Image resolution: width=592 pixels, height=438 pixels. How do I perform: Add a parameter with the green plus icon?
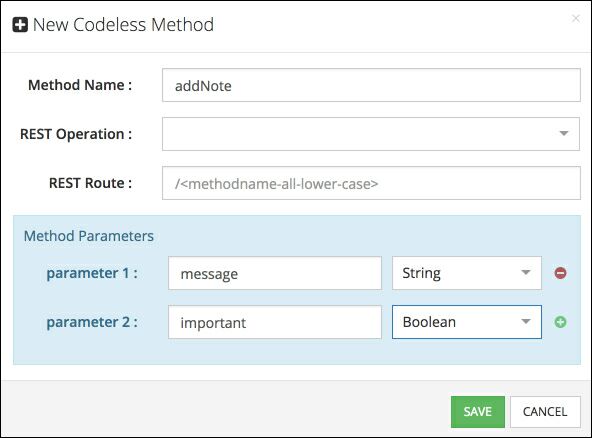coord(560,322)
